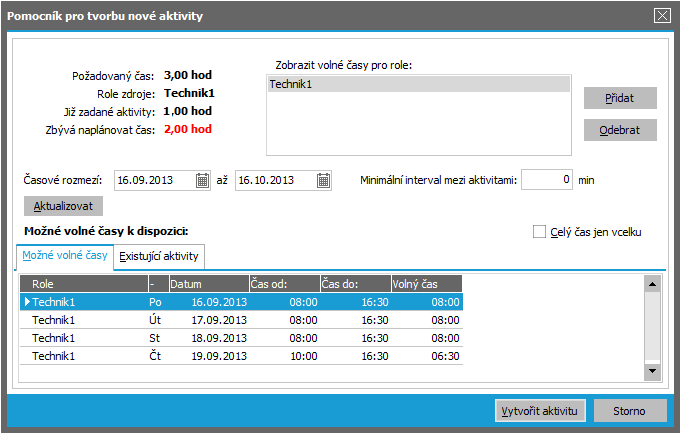Cancel with the Storno button
The height and width of the screenshot is (434, 680).
tap(630, 411)
